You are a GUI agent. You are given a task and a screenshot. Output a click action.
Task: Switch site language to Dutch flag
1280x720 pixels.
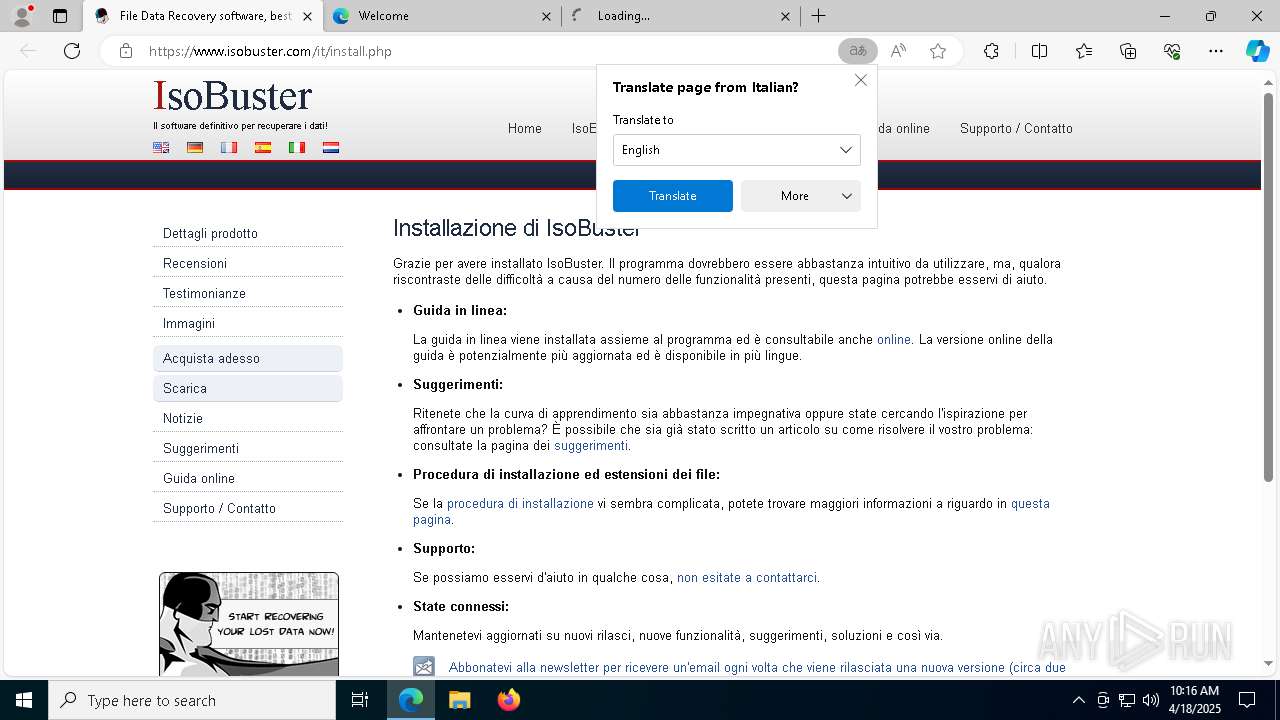(x=331, y=147)
